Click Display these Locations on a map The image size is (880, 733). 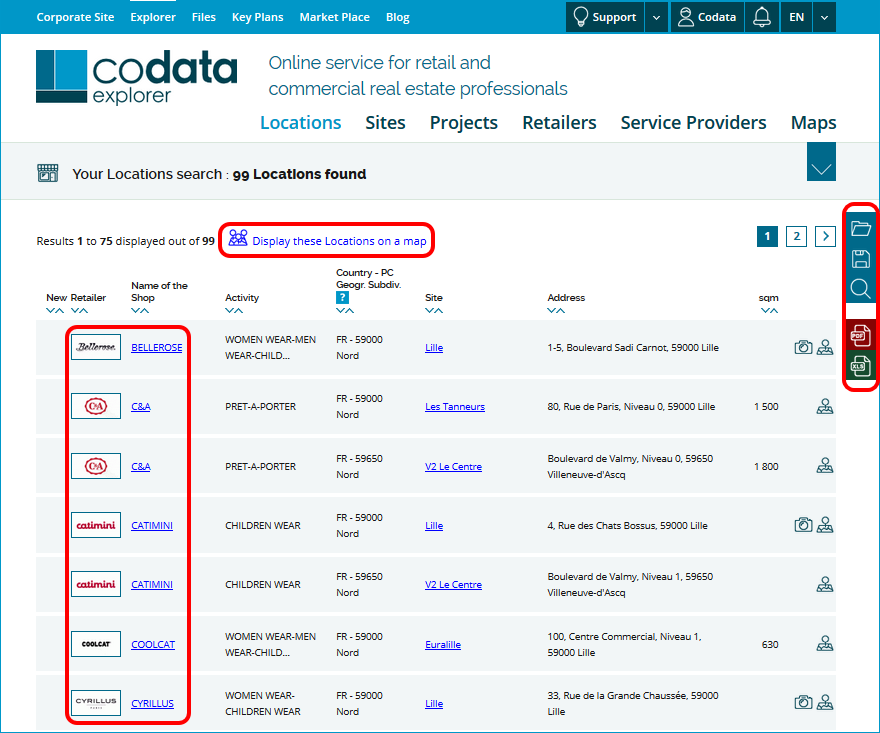[327, 240]
